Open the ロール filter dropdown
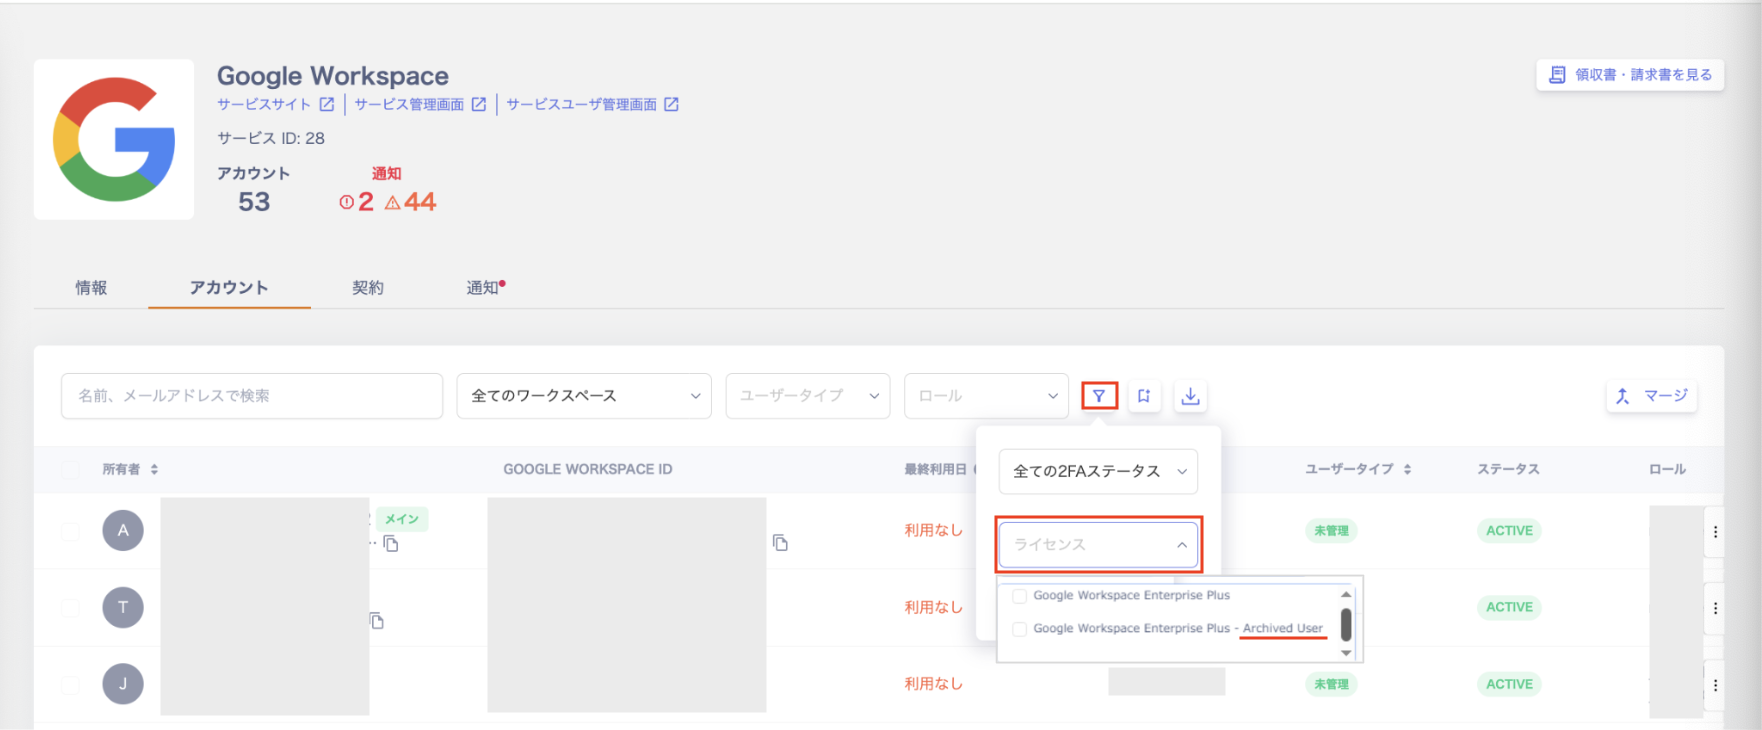 (x=986, y=396)
